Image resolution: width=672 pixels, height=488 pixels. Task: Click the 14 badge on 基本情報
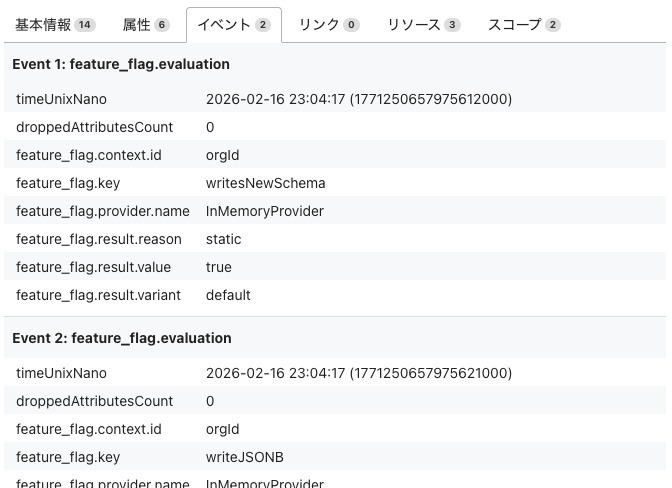[x=85, y=25]
